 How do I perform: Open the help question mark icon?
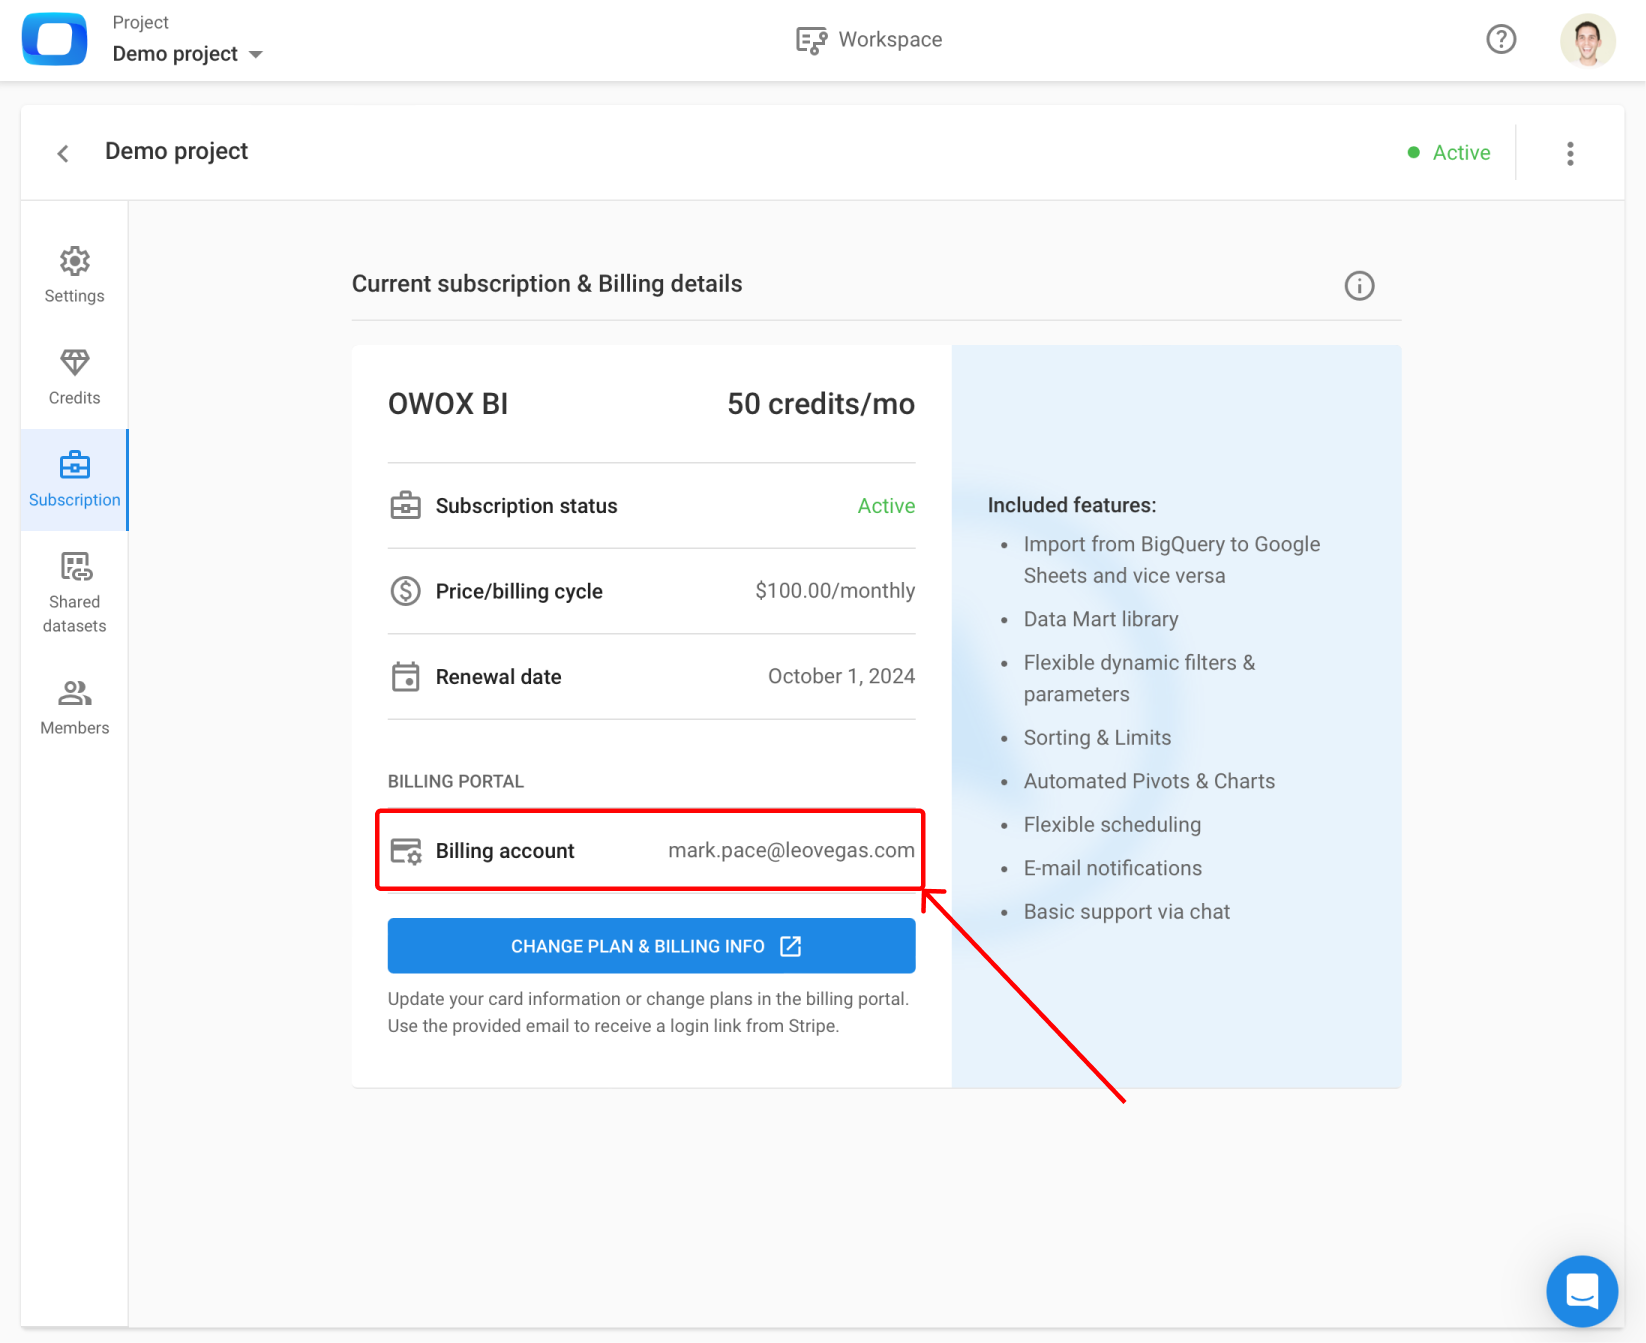(1501, 40)
